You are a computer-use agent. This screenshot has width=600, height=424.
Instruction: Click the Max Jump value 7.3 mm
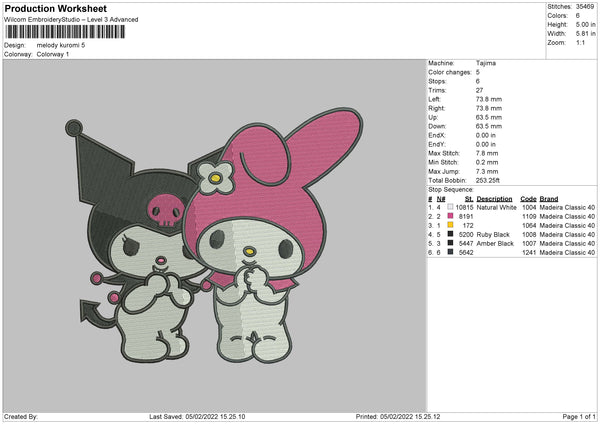click(x=487, y=171)
